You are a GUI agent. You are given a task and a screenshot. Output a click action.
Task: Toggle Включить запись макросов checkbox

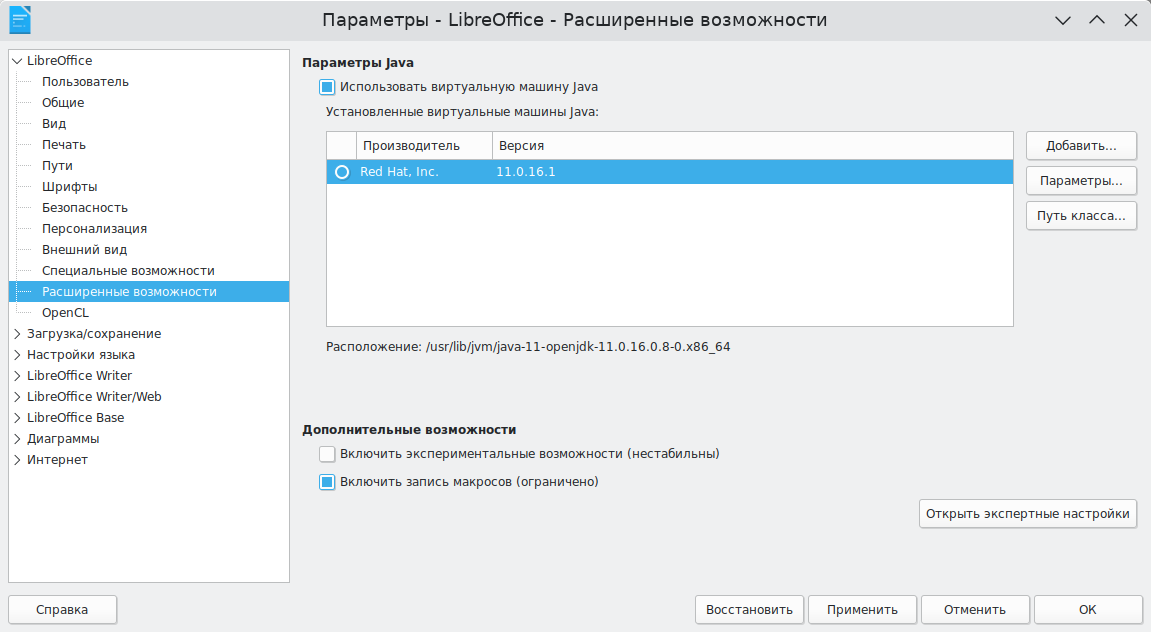[x=327, y=482]
